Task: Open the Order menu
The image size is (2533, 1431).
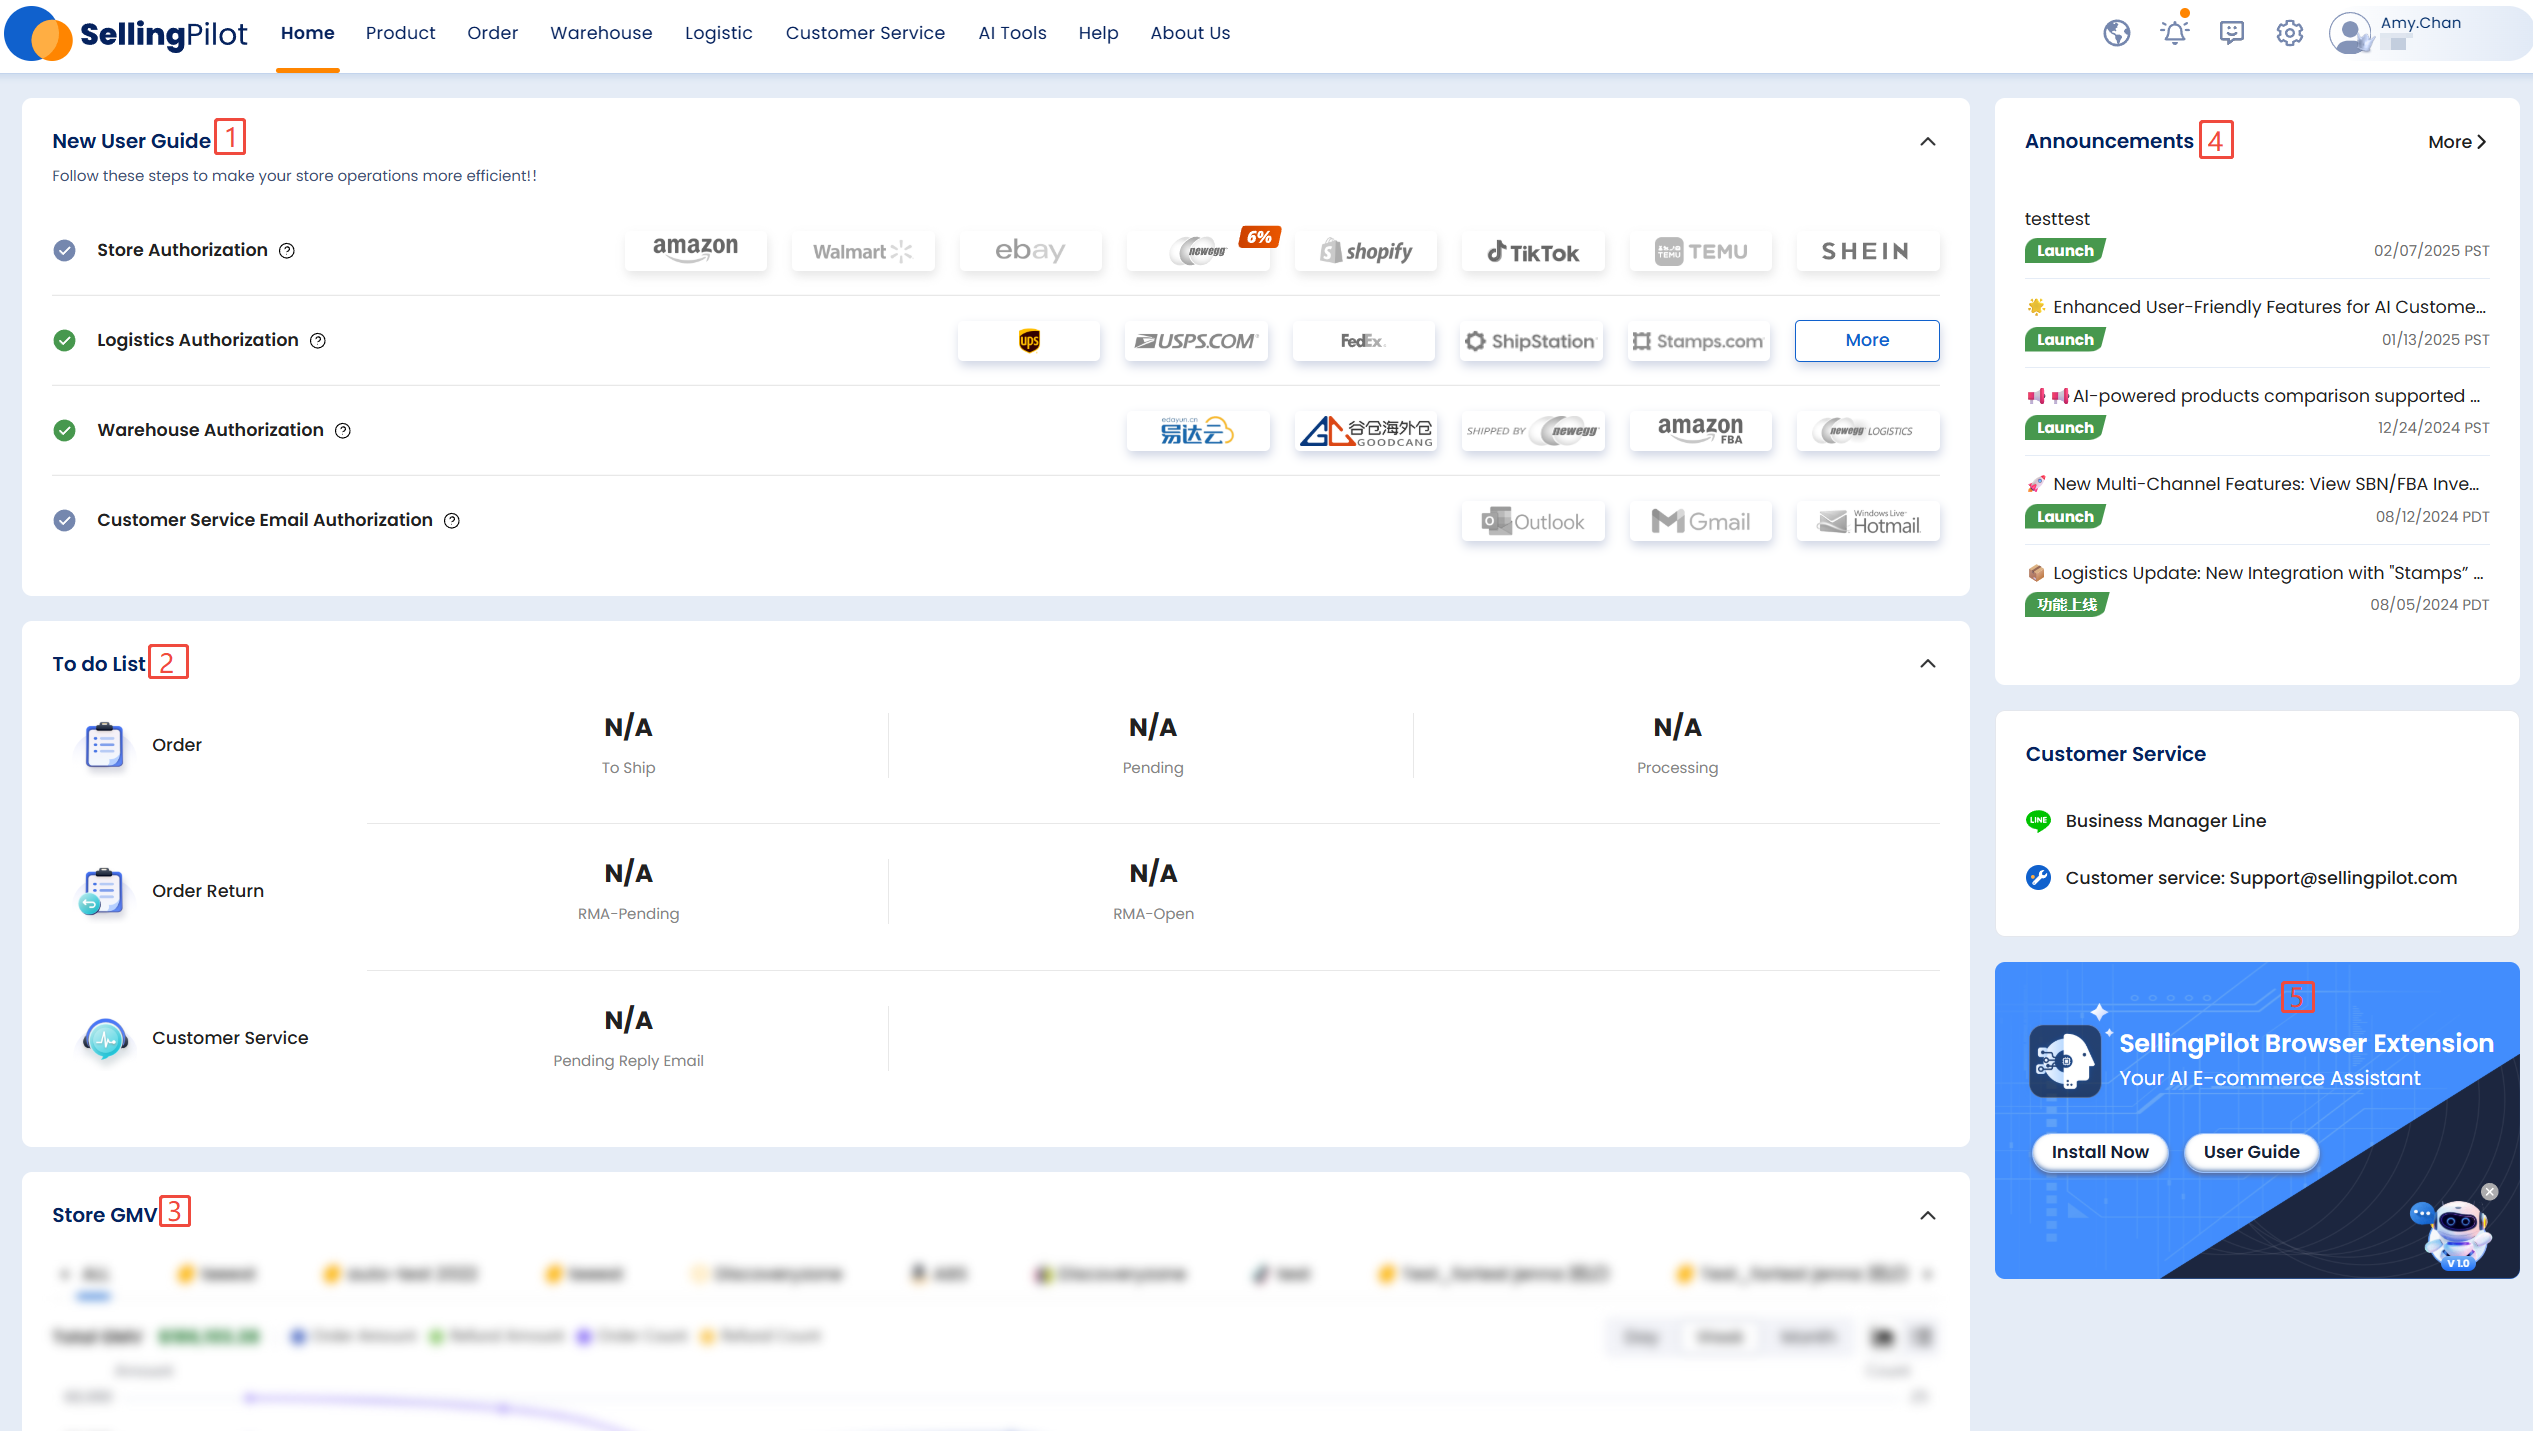Action: [x=493, y=33]
